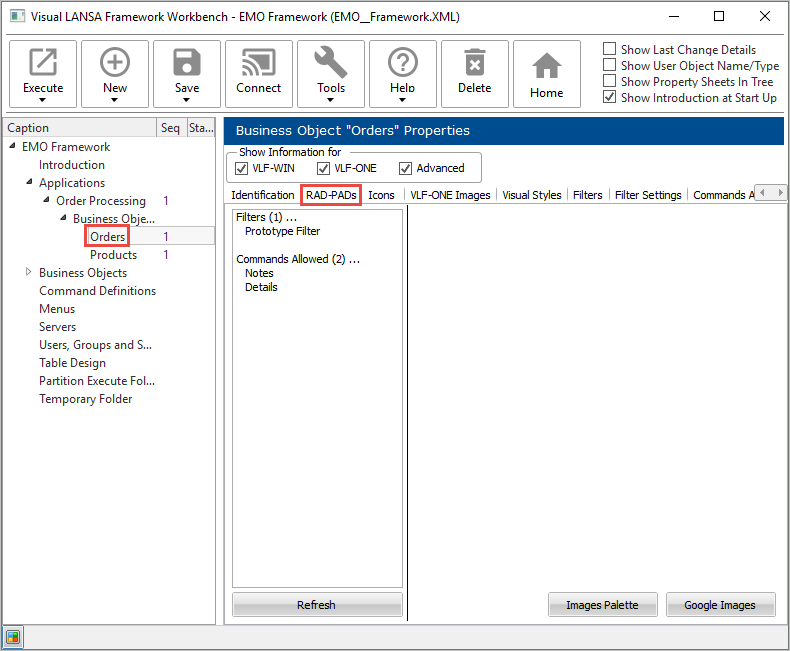Viewport: 790px width, 651px height.
Task: Expand the Business Objects tree node
Action: 29,273
